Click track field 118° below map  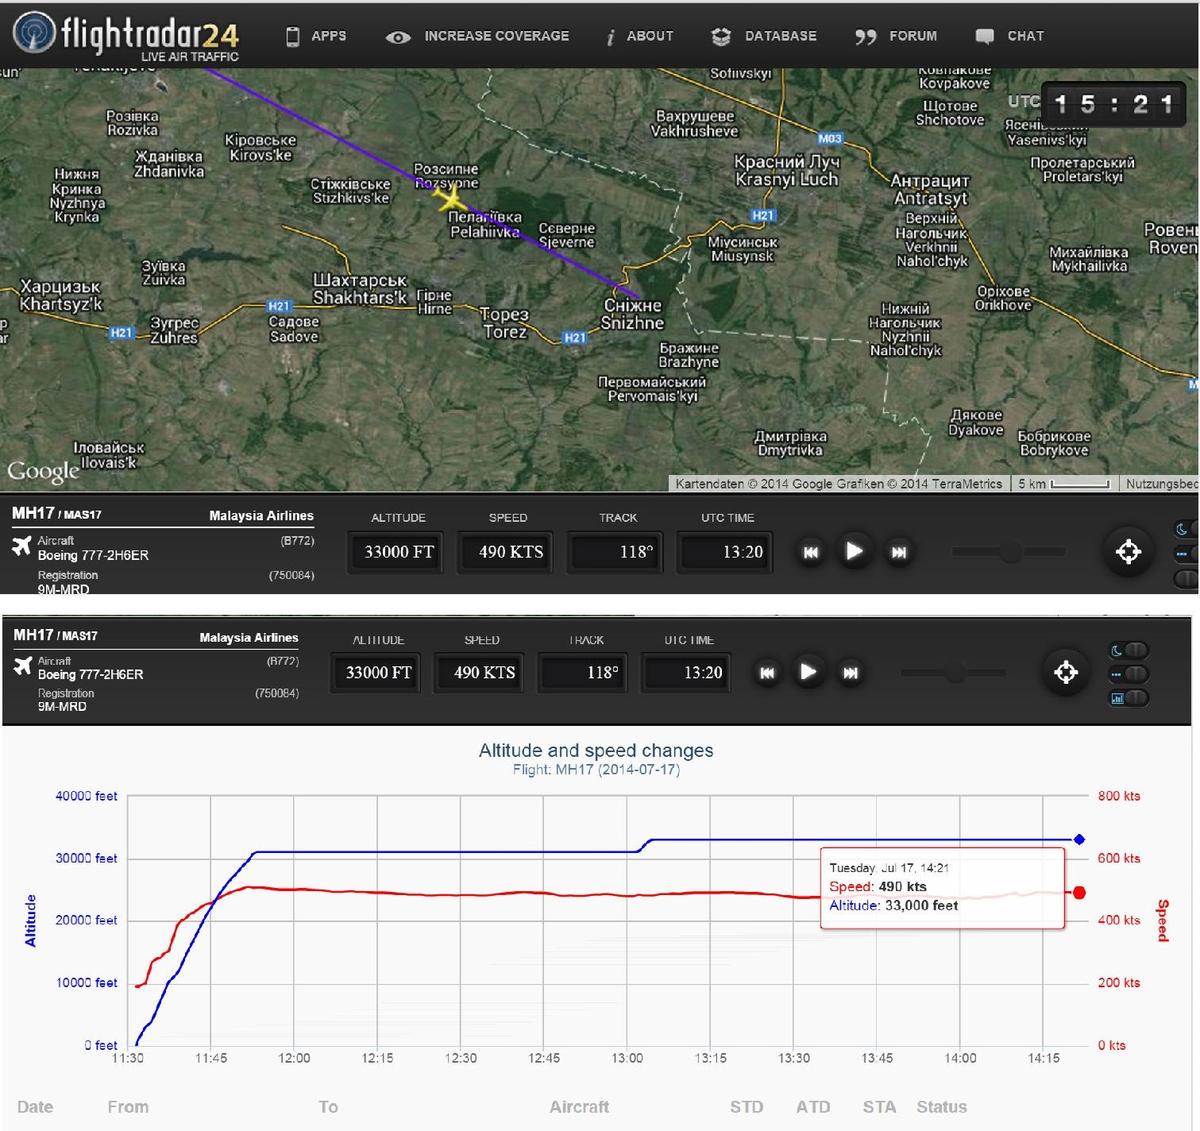[614, 552]
